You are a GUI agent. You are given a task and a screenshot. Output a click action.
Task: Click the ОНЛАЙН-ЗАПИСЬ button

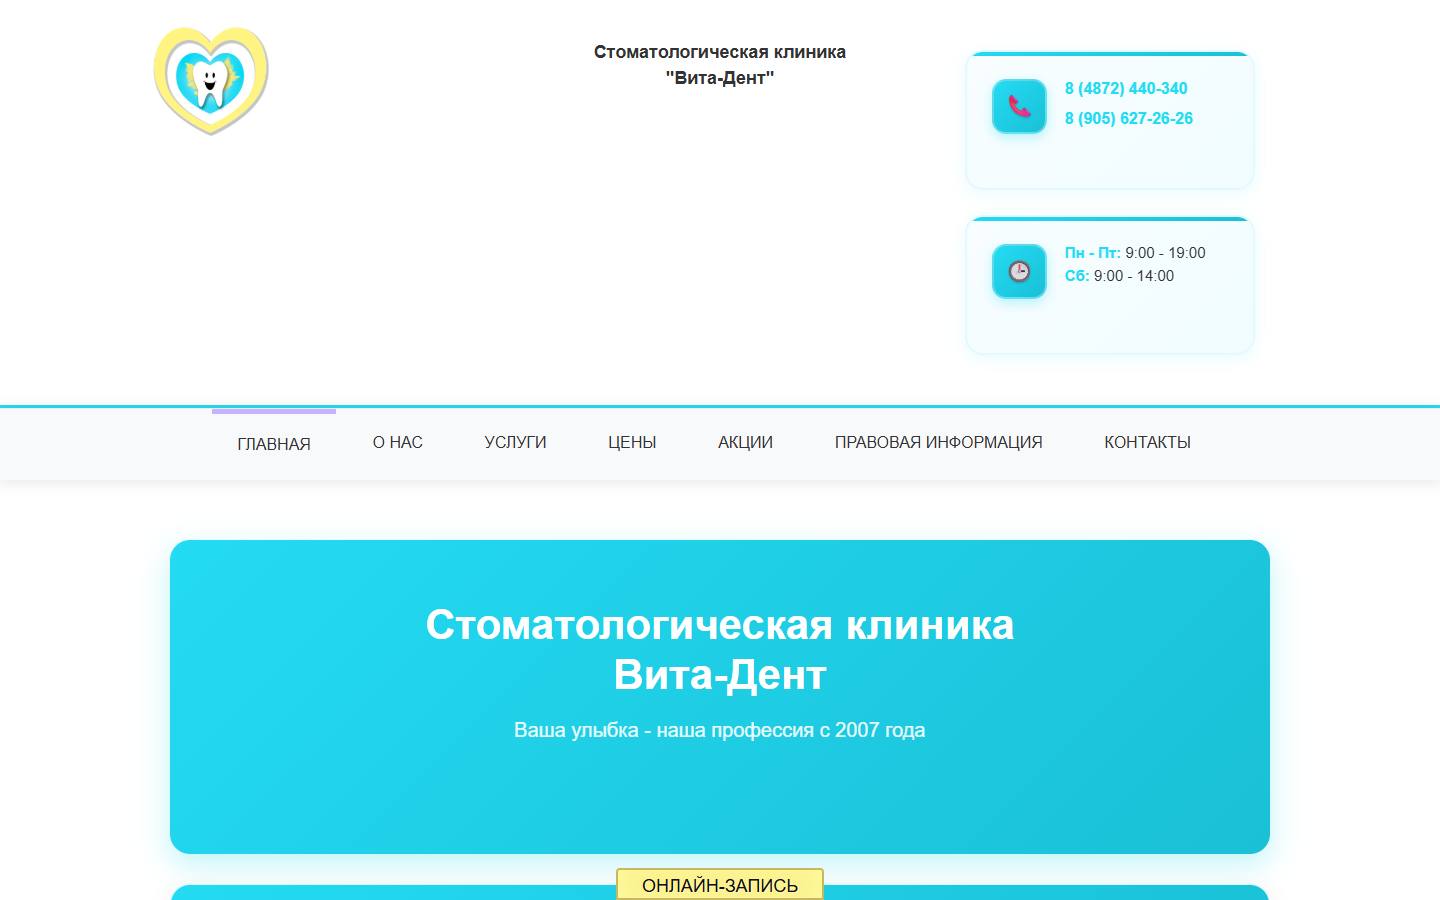(x=720, y=885)
